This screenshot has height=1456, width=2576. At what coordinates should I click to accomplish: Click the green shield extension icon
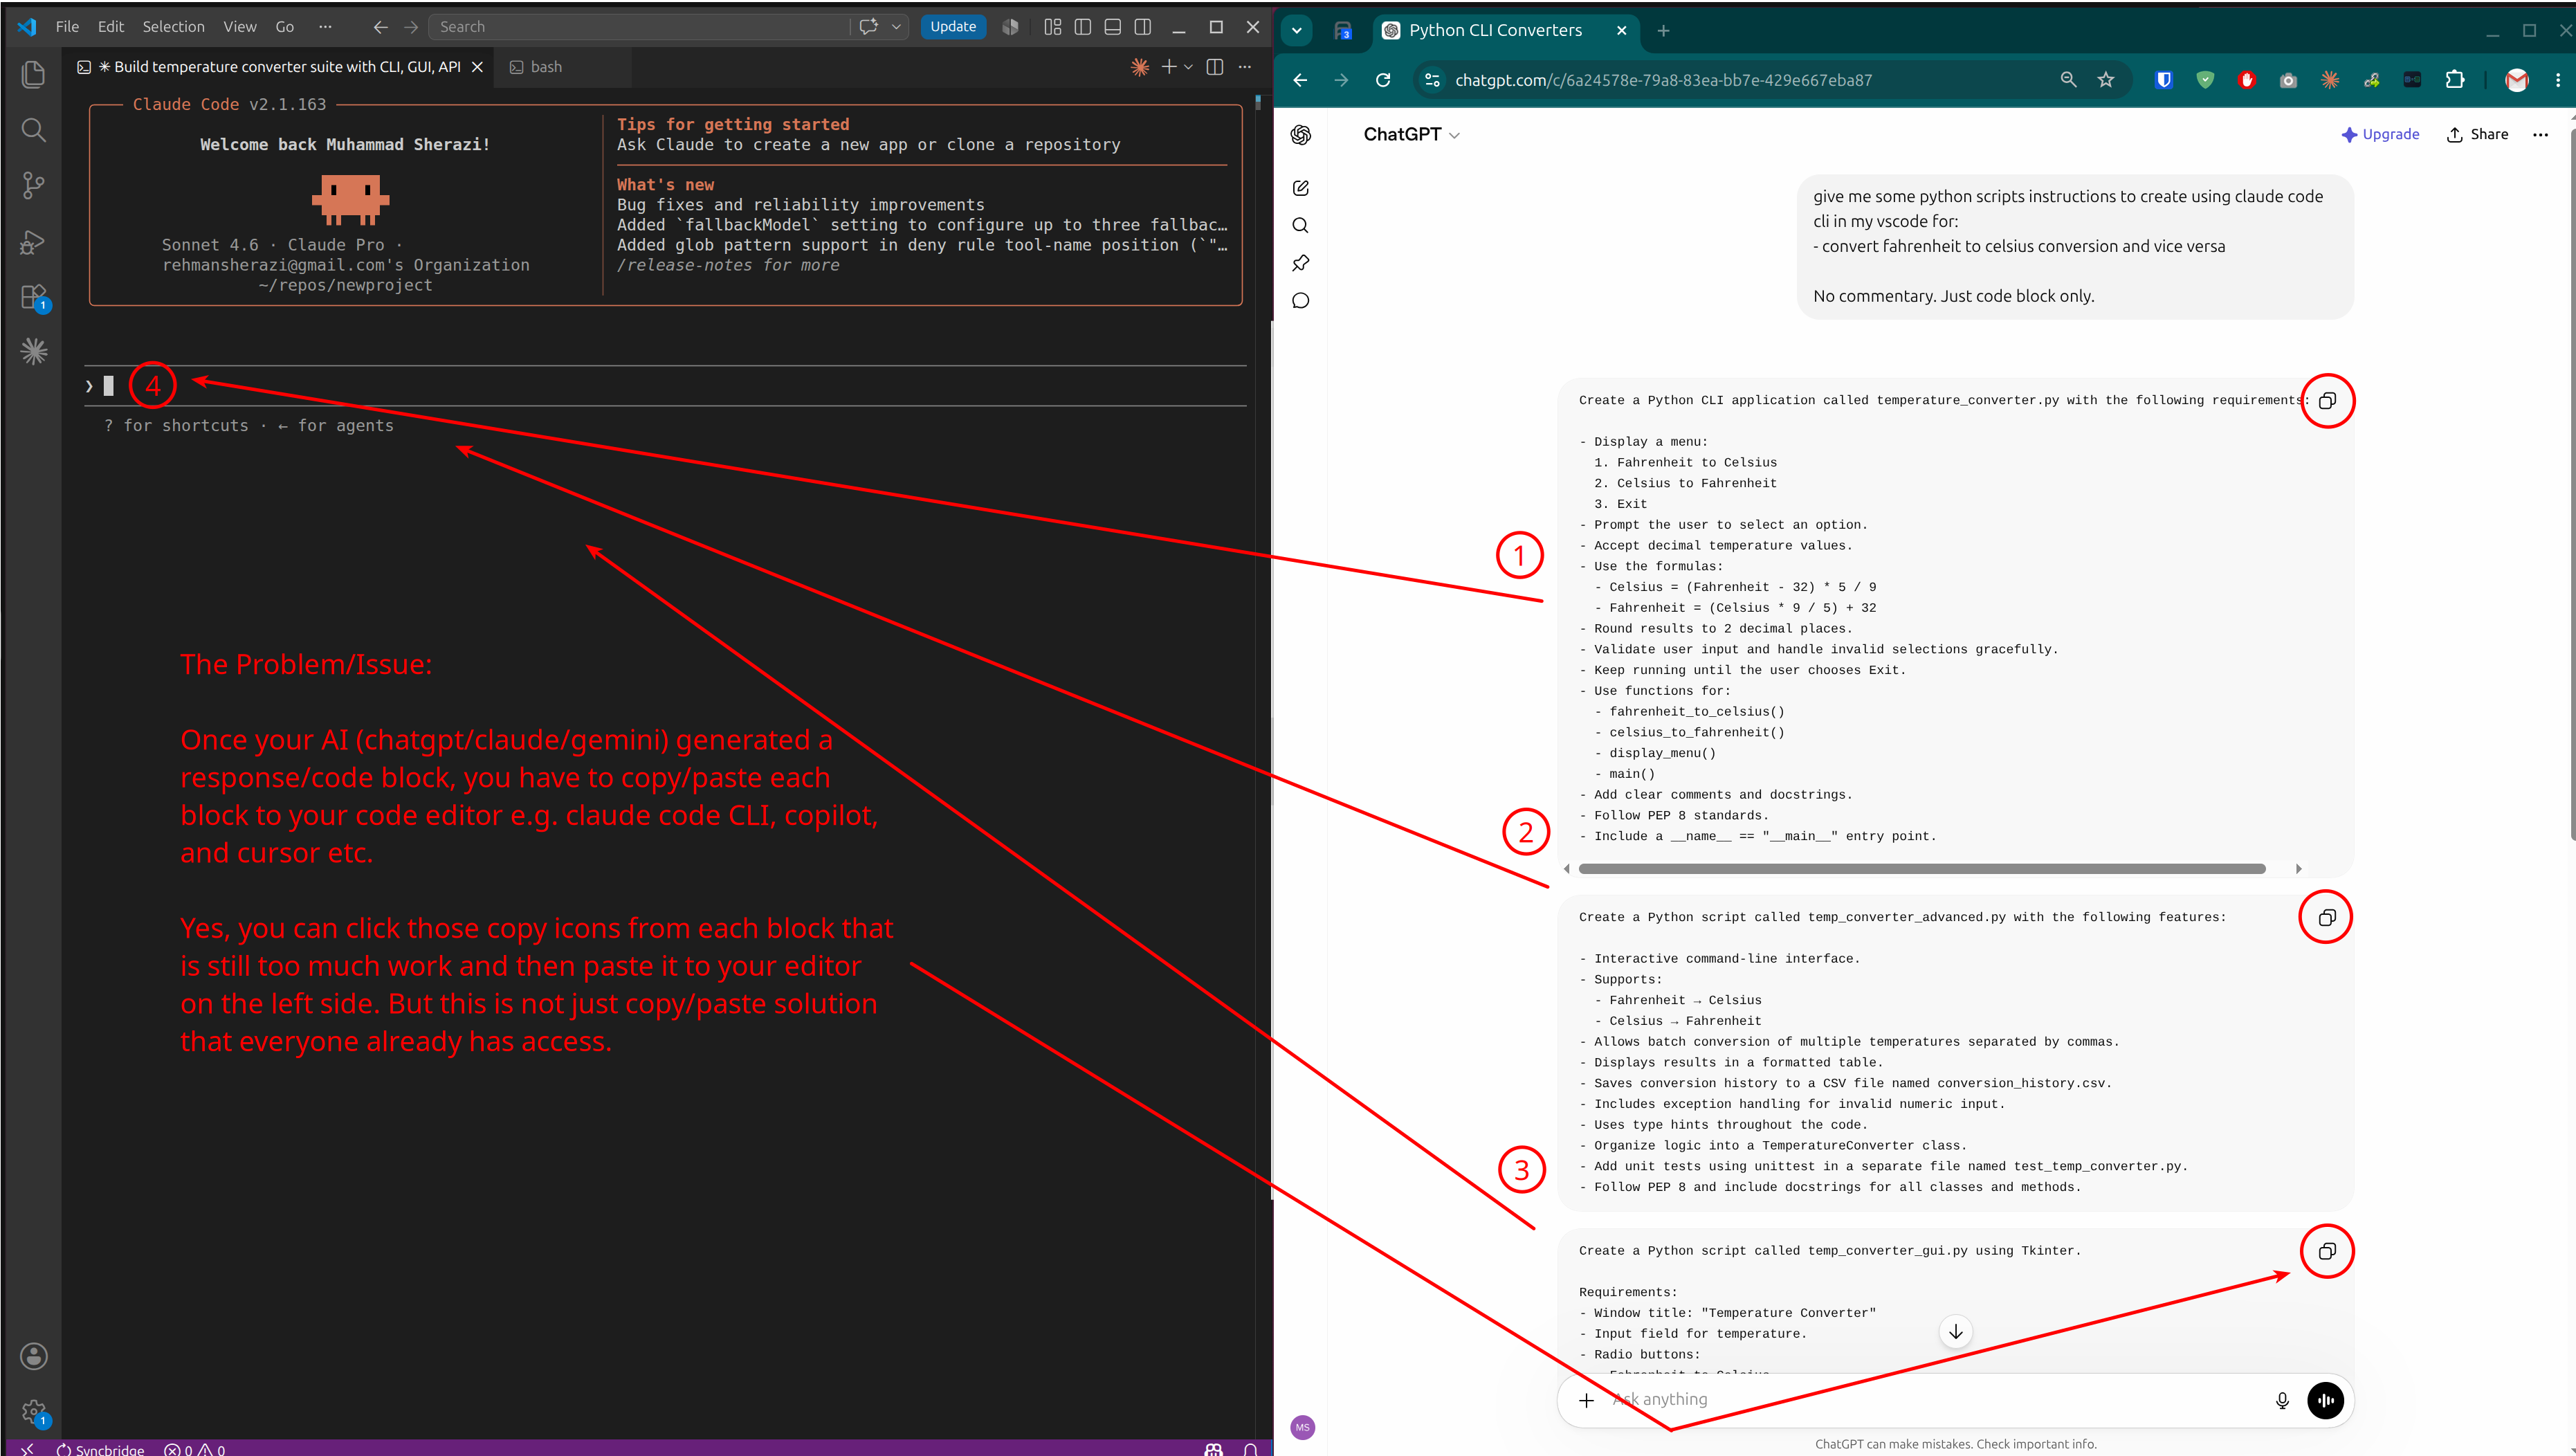point(2205,80)
